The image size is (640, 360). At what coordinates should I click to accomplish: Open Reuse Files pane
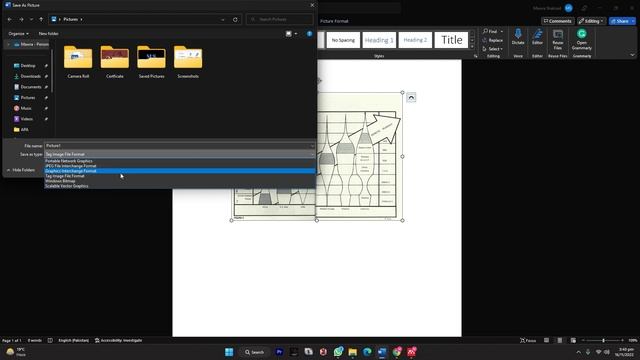[558, 39]
